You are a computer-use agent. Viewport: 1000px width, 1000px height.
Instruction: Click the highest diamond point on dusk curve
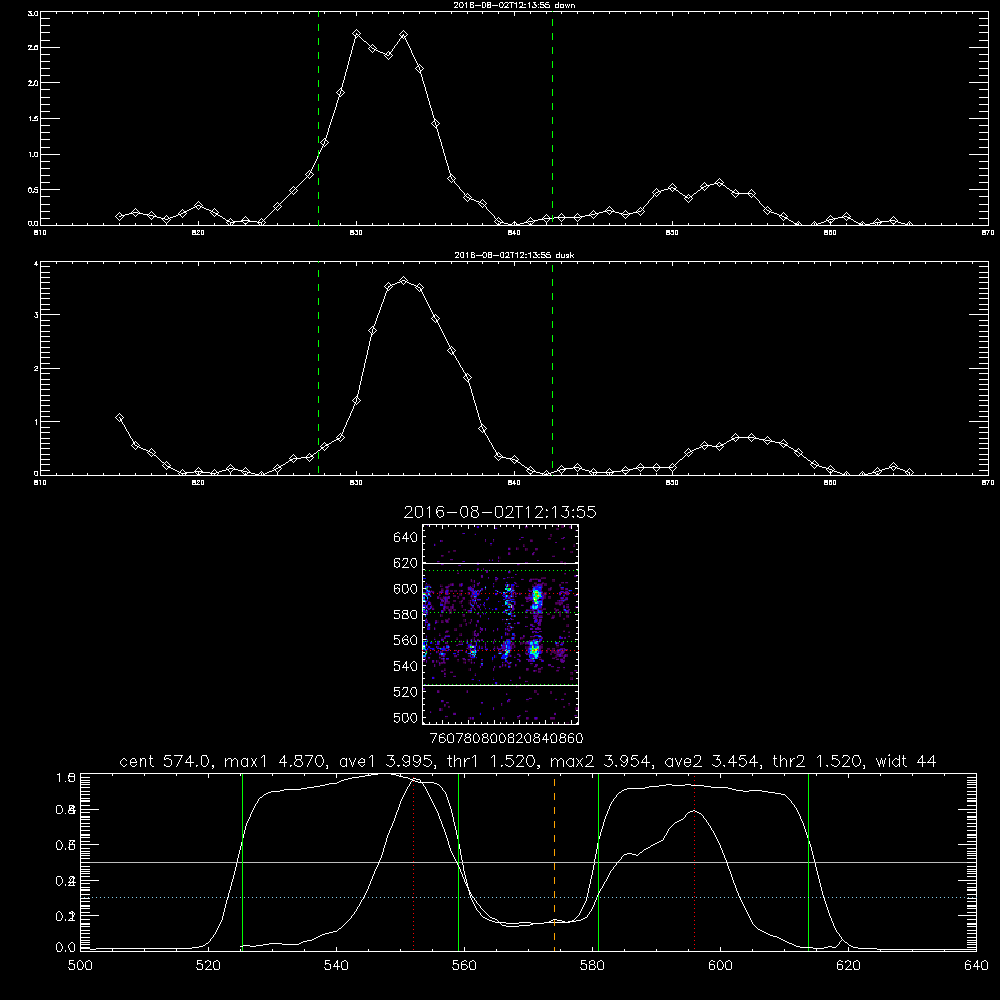(403, 281)
